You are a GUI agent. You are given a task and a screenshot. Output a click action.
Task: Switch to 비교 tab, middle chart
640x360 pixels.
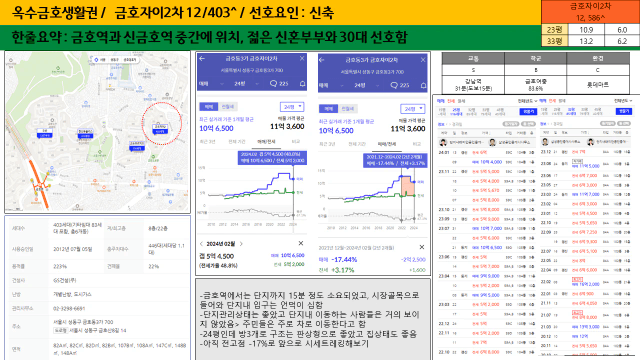tap(416, 144)
